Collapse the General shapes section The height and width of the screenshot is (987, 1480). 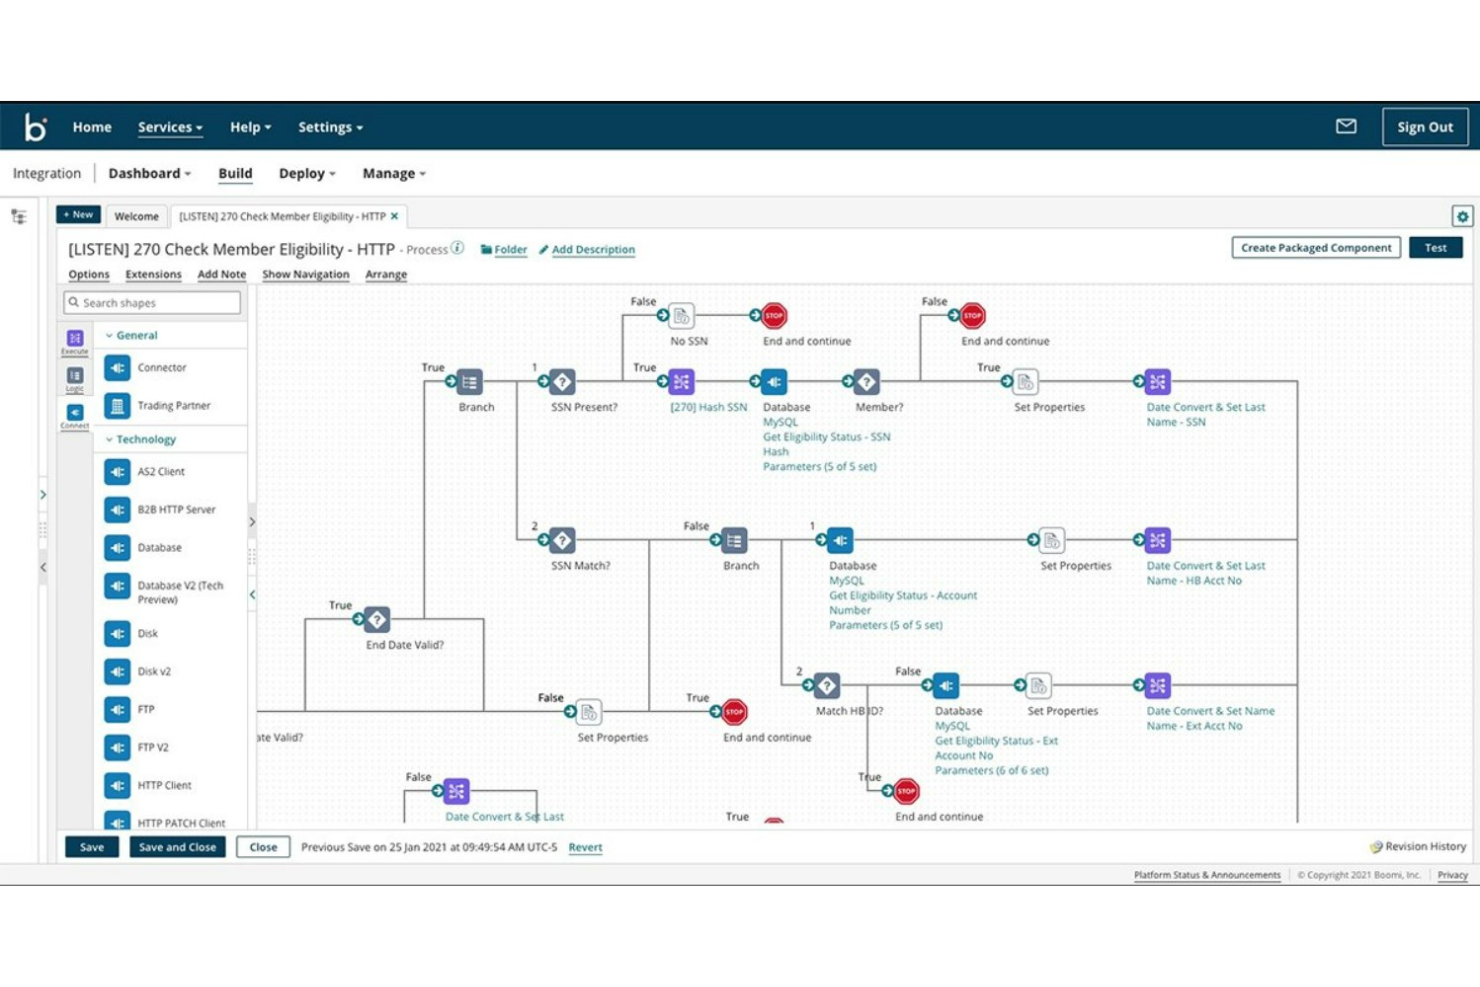click(x=135, y=335)
